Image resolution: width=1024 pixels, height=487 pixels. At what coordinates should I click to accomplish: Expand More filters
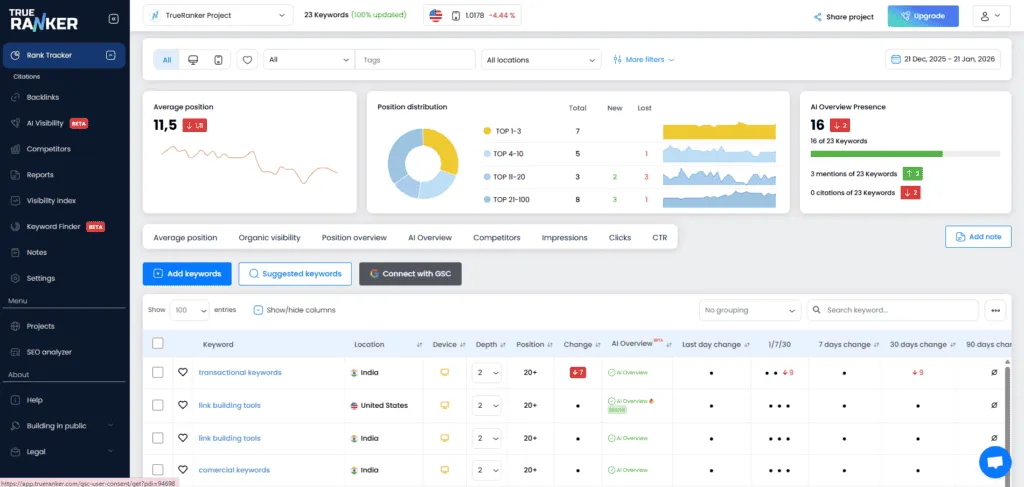coord(644,59)
